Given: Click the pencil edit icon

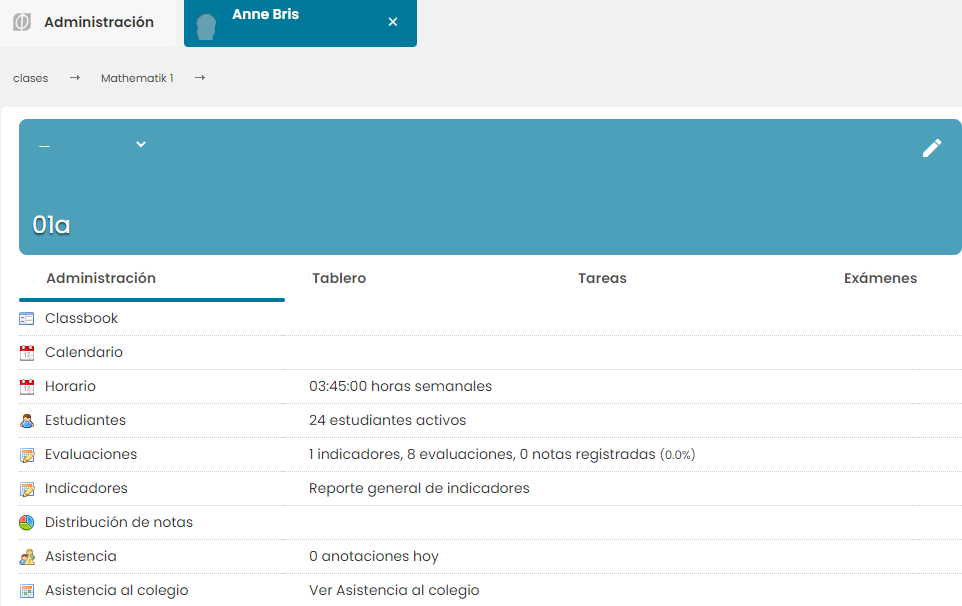Looking at the screenshot, I should click(x=931, y=148).
